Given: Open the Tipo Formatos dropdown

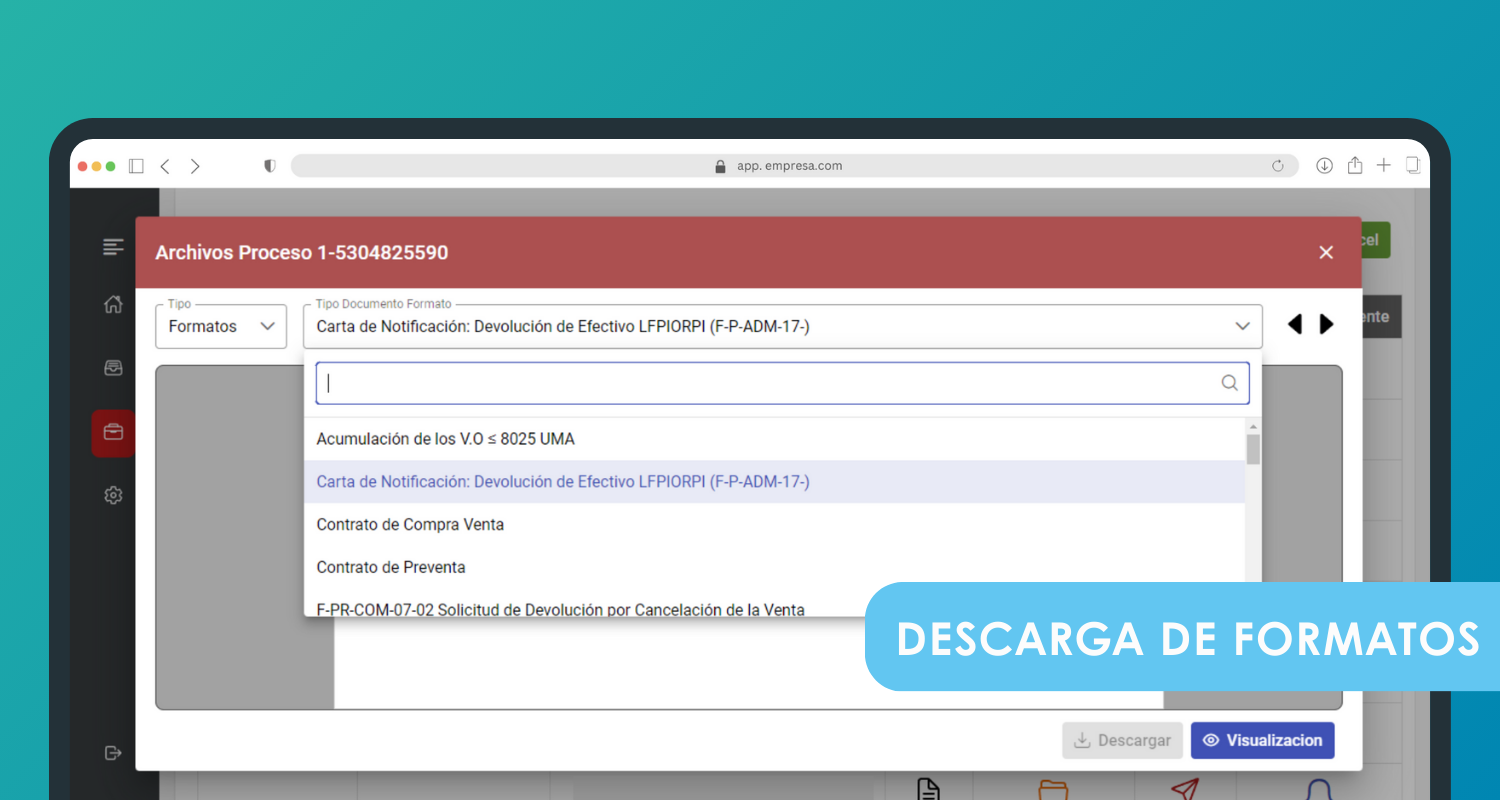Looking at the screenshot, I should click(221, 327).
